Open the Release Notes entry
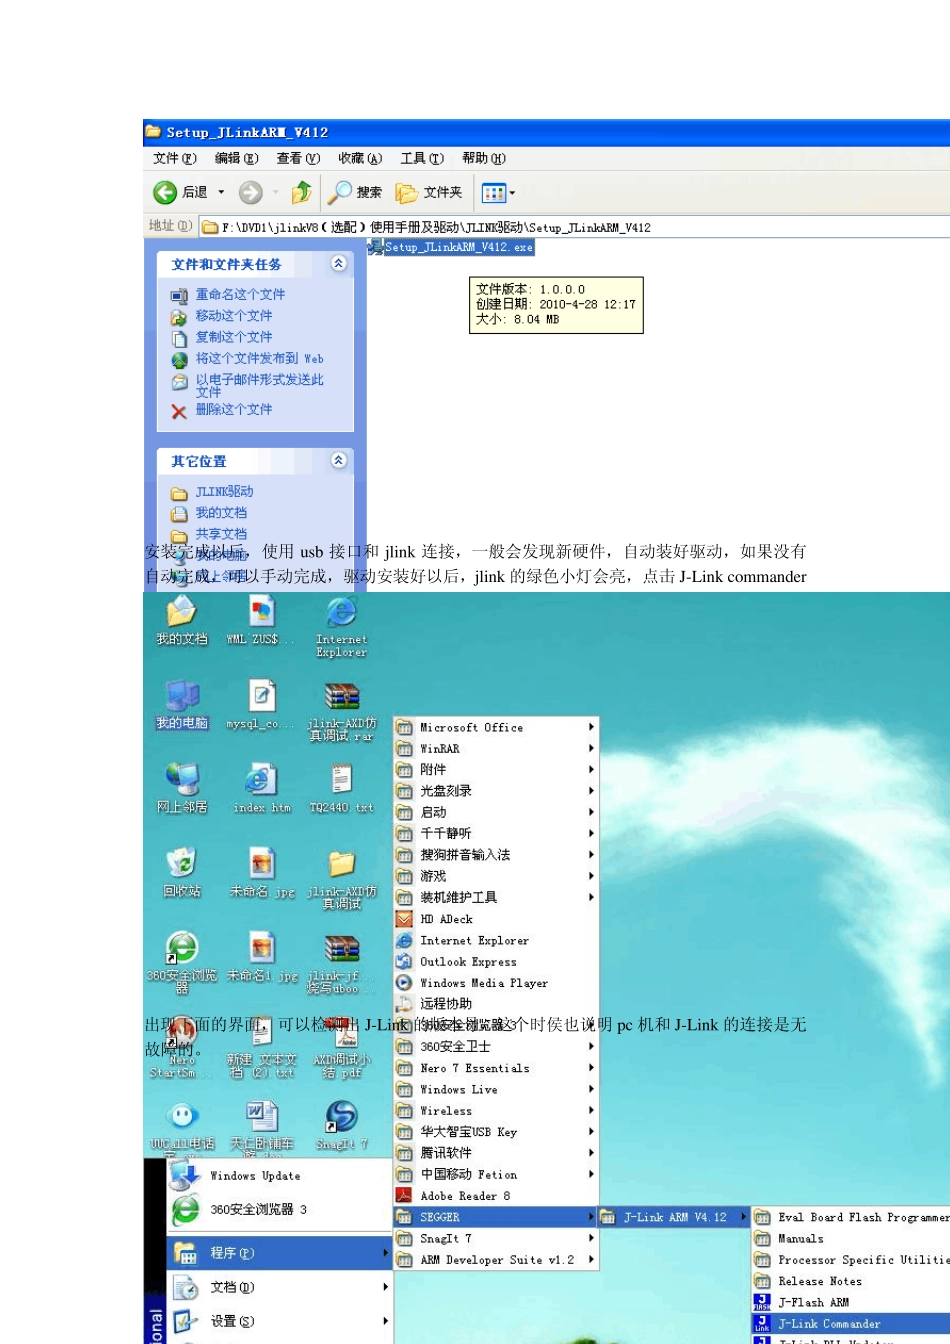 click(x=852, y=1281)
